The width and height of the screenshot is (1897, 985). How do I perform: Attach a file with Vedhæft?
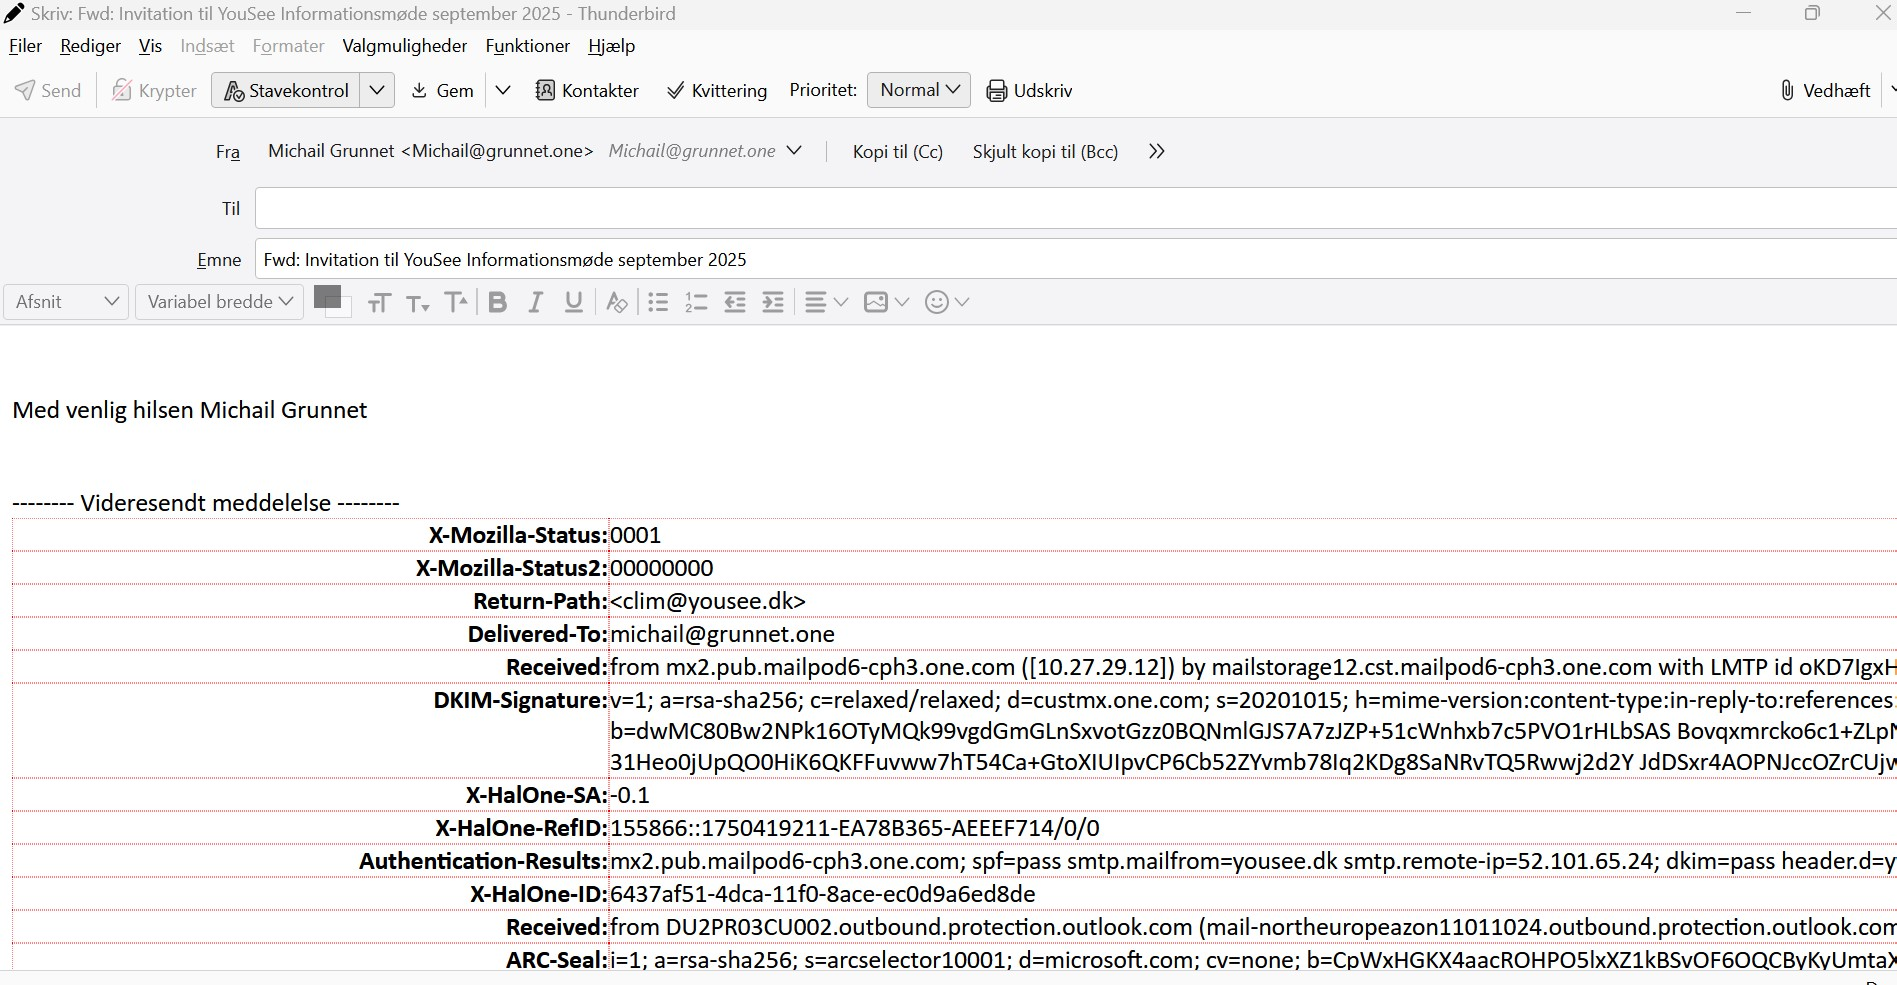pos(1825,90)
